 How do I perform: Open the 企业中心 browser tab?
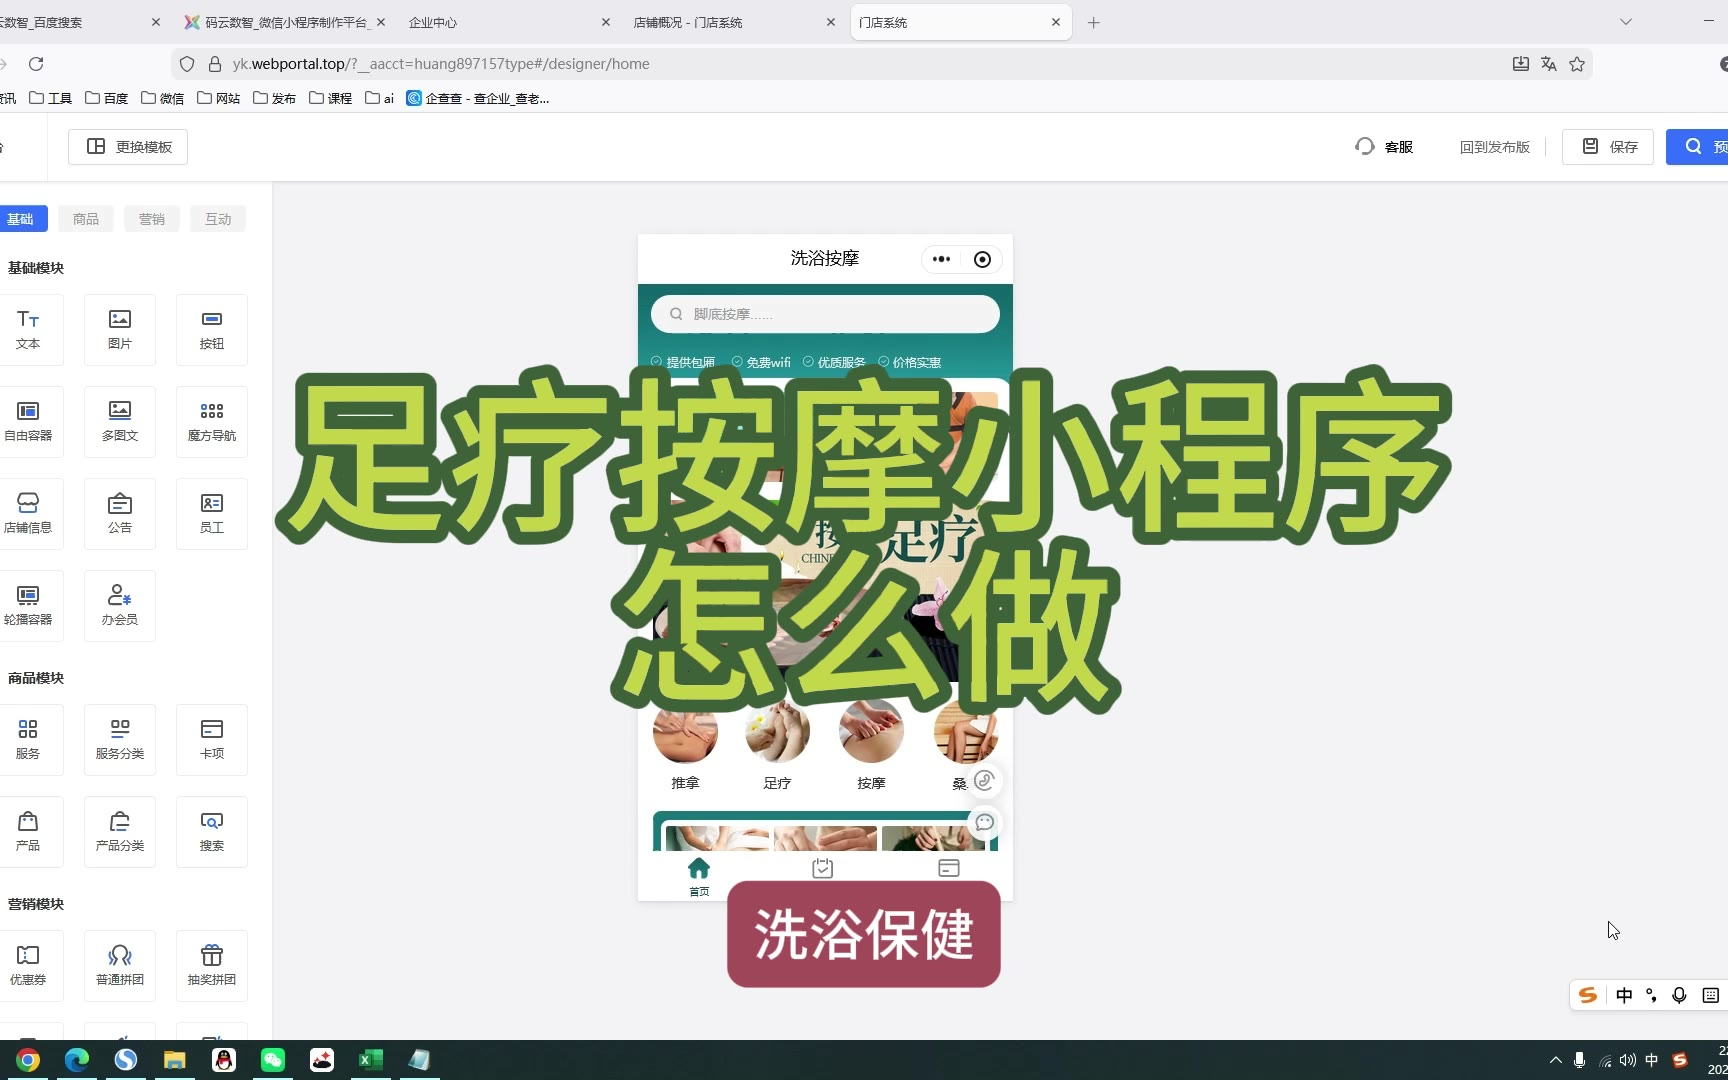click(x=500, y=22)
